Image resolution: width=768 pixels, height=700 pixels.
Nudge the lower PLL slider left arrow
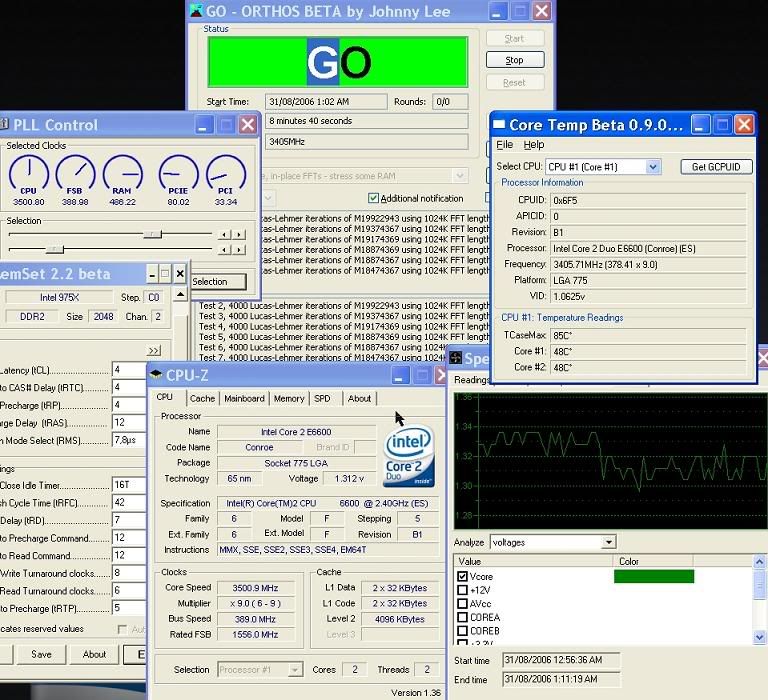[224, 250]
